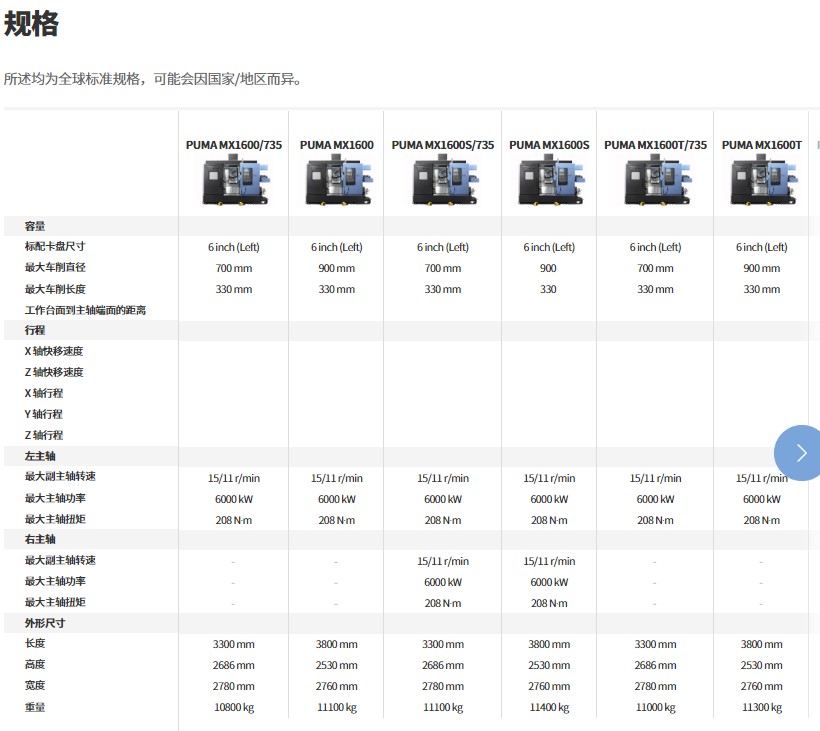Click 2530 mm height for PUMA MX1600S
820x731 pixels.
pos(549,665)
